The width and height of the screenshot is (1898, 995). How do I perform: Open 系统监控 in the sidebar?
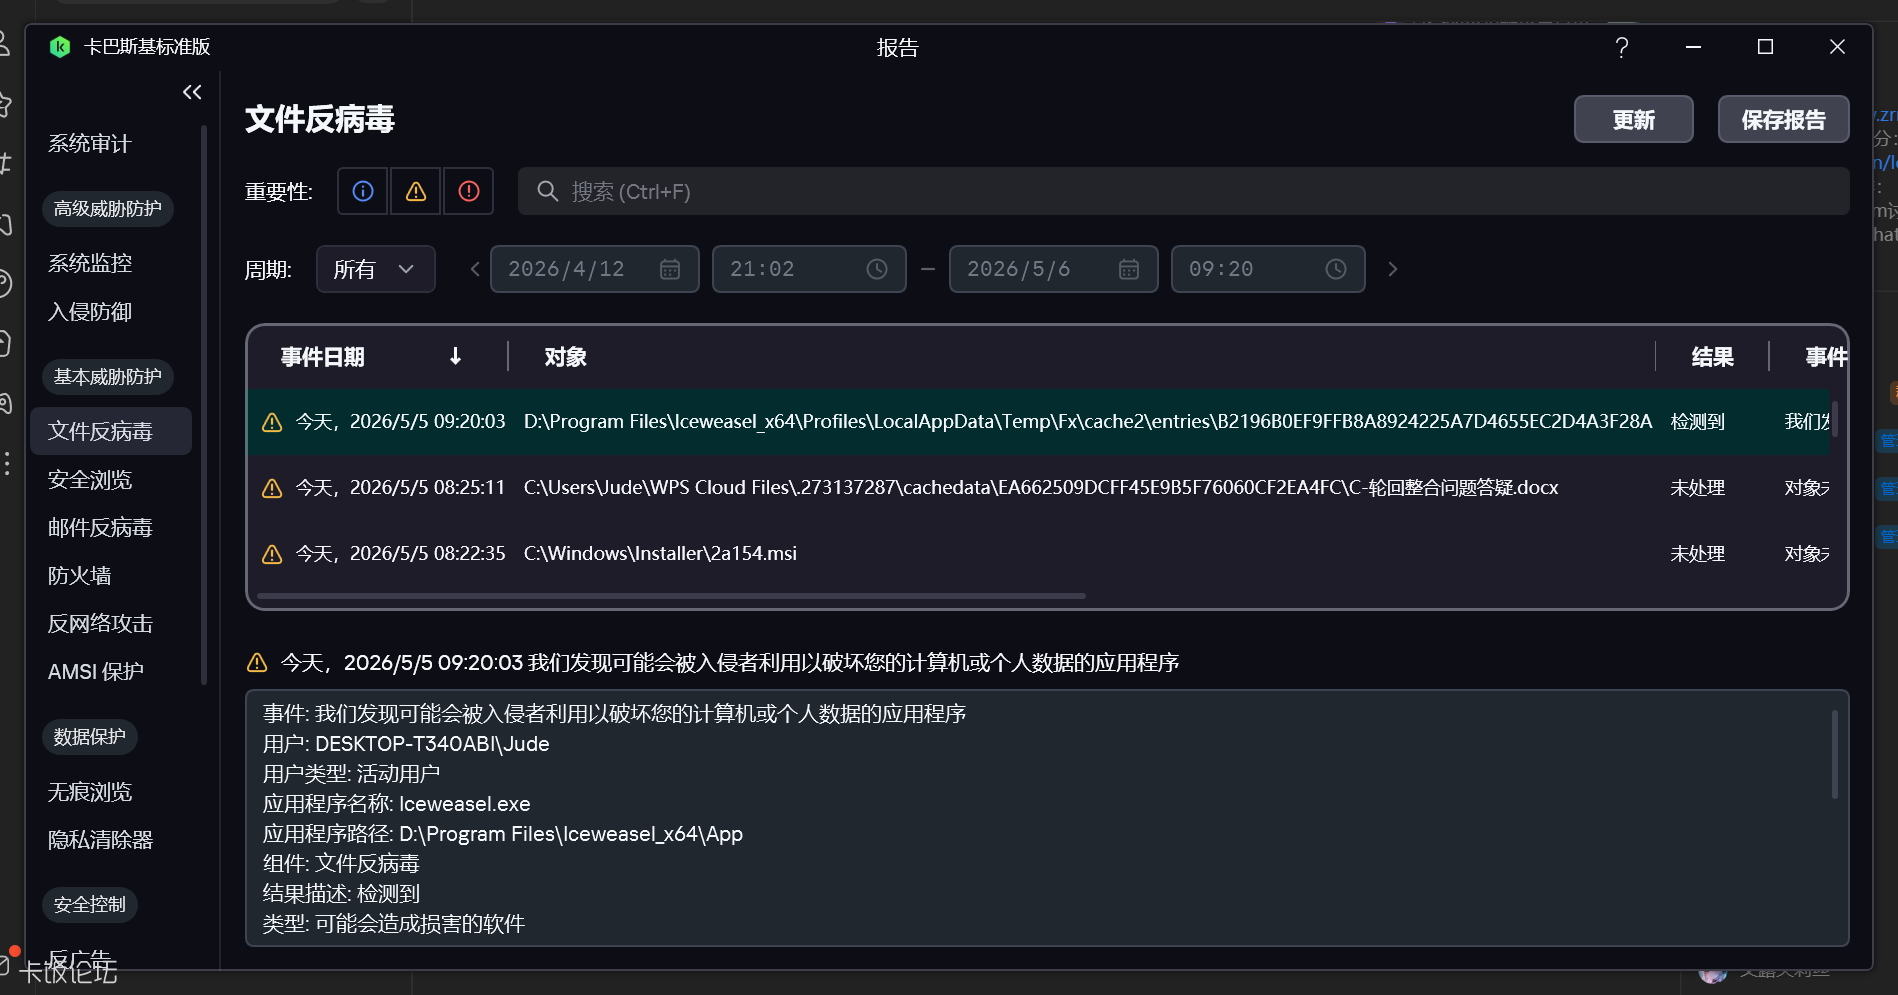(x=90, y=264)
